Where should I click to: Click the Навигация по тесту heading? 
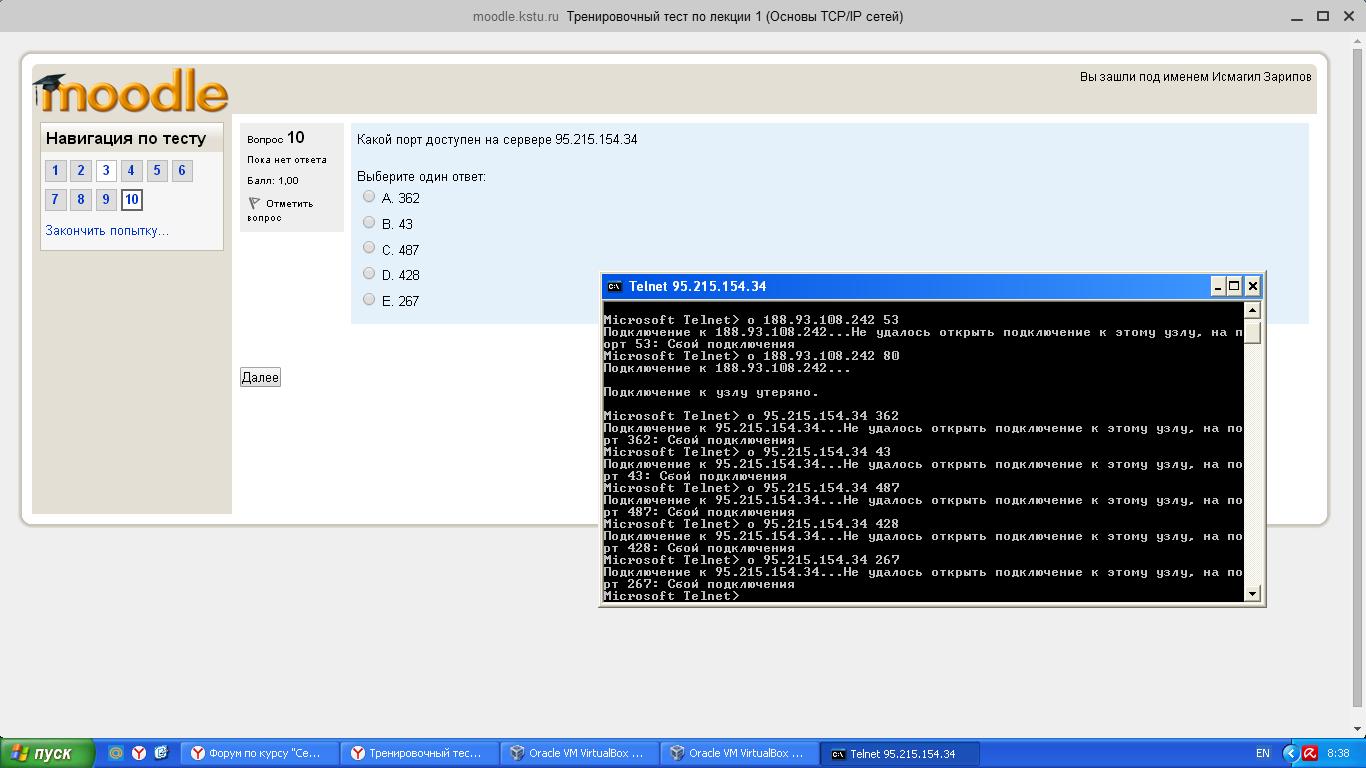(126, 139)
